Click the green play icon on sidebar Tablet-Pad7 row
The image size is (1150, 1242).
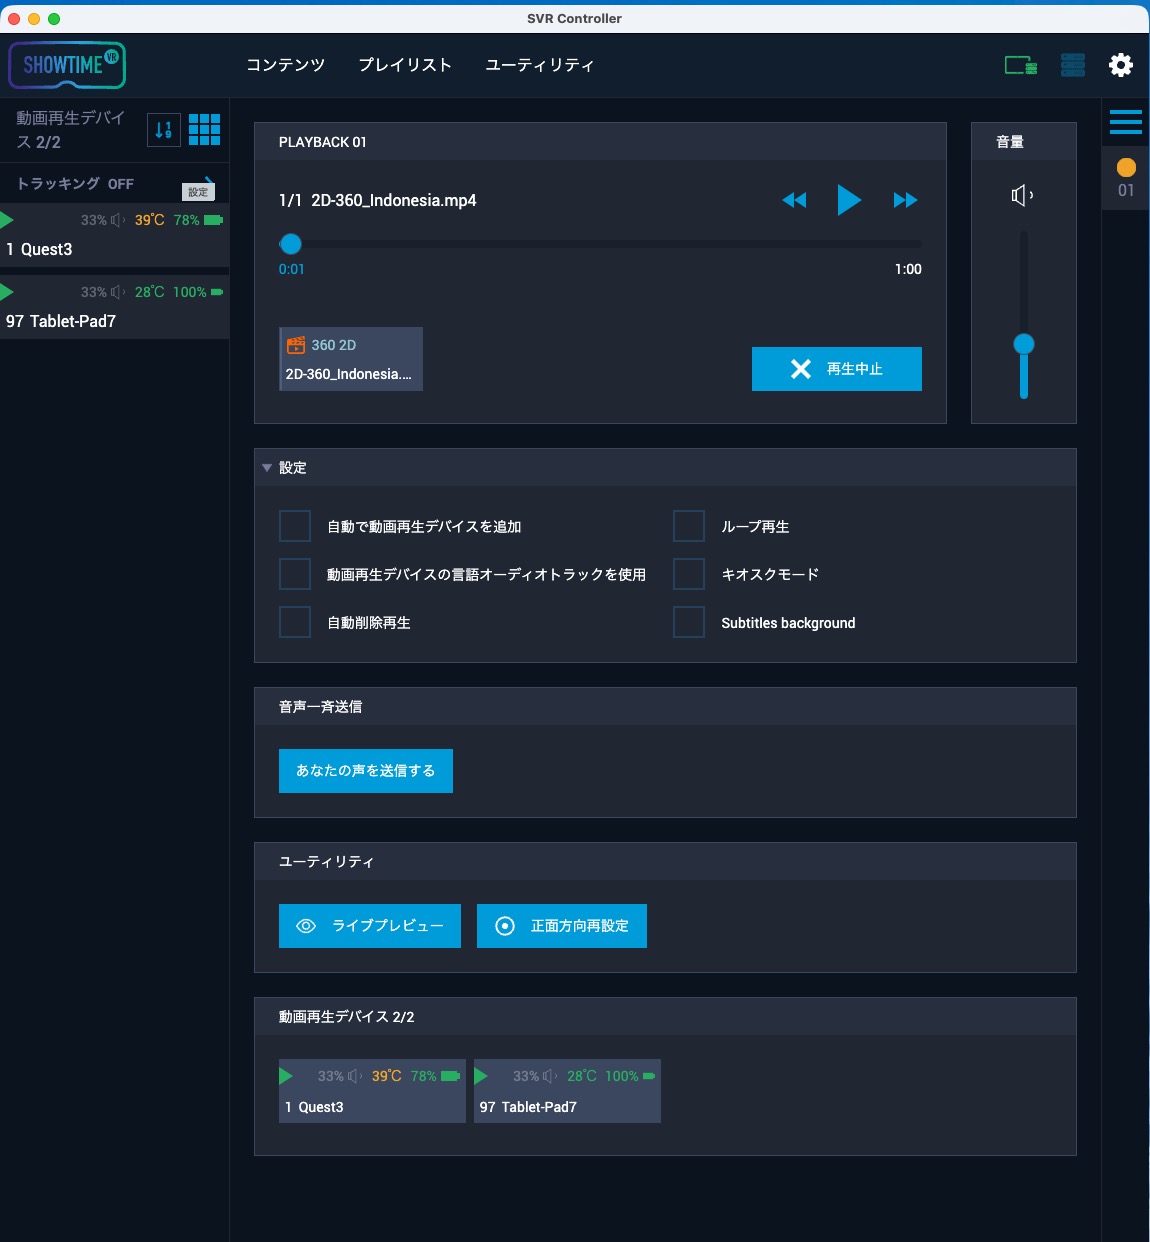pyautogui.click(x=7, y=292)
